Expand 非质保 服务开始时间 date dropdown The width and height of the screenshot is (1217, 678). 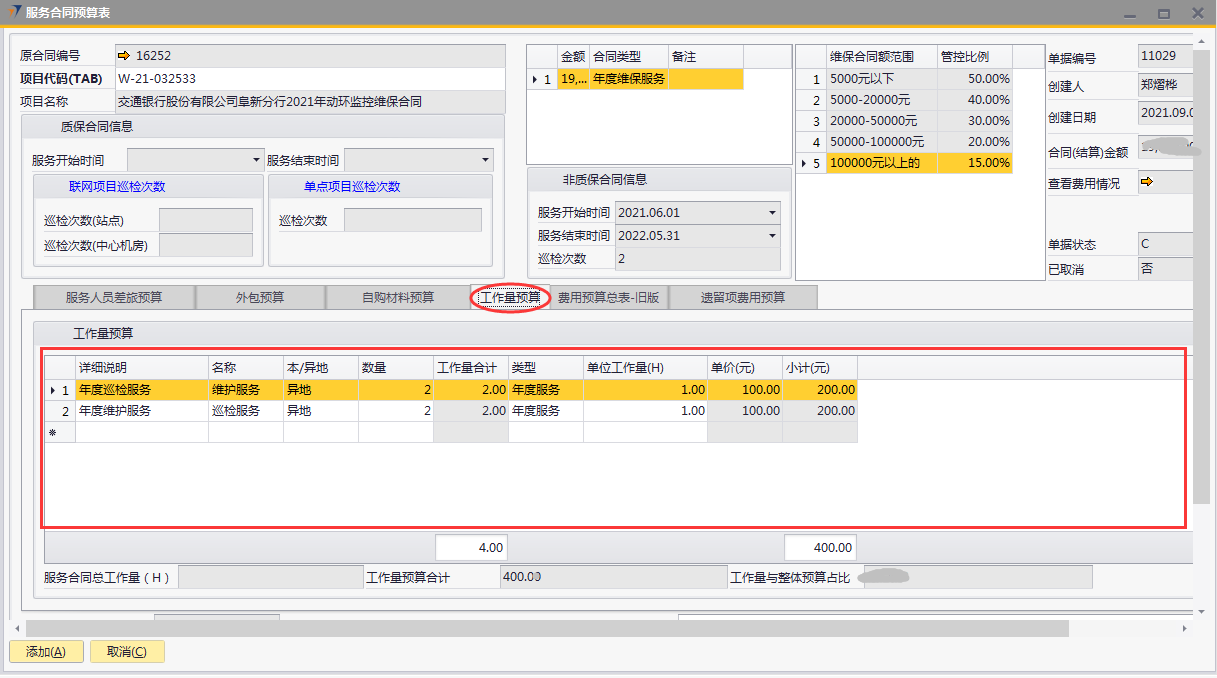pos(772,213)
